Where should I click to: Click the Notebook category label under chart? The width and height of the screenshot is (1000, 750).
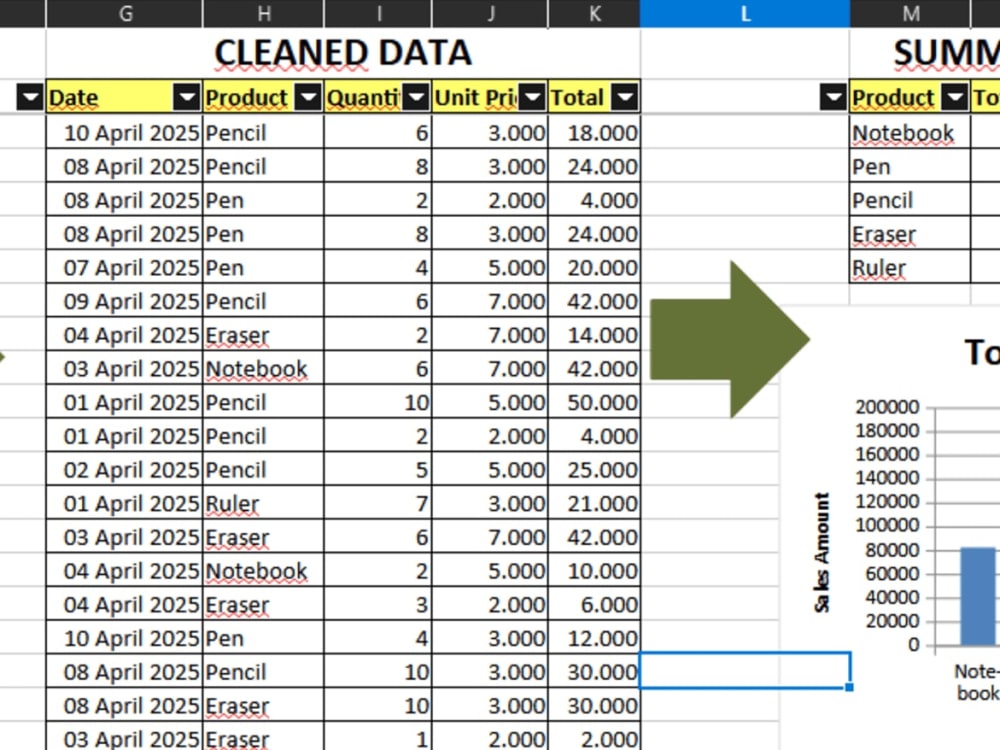coord(976,682)
